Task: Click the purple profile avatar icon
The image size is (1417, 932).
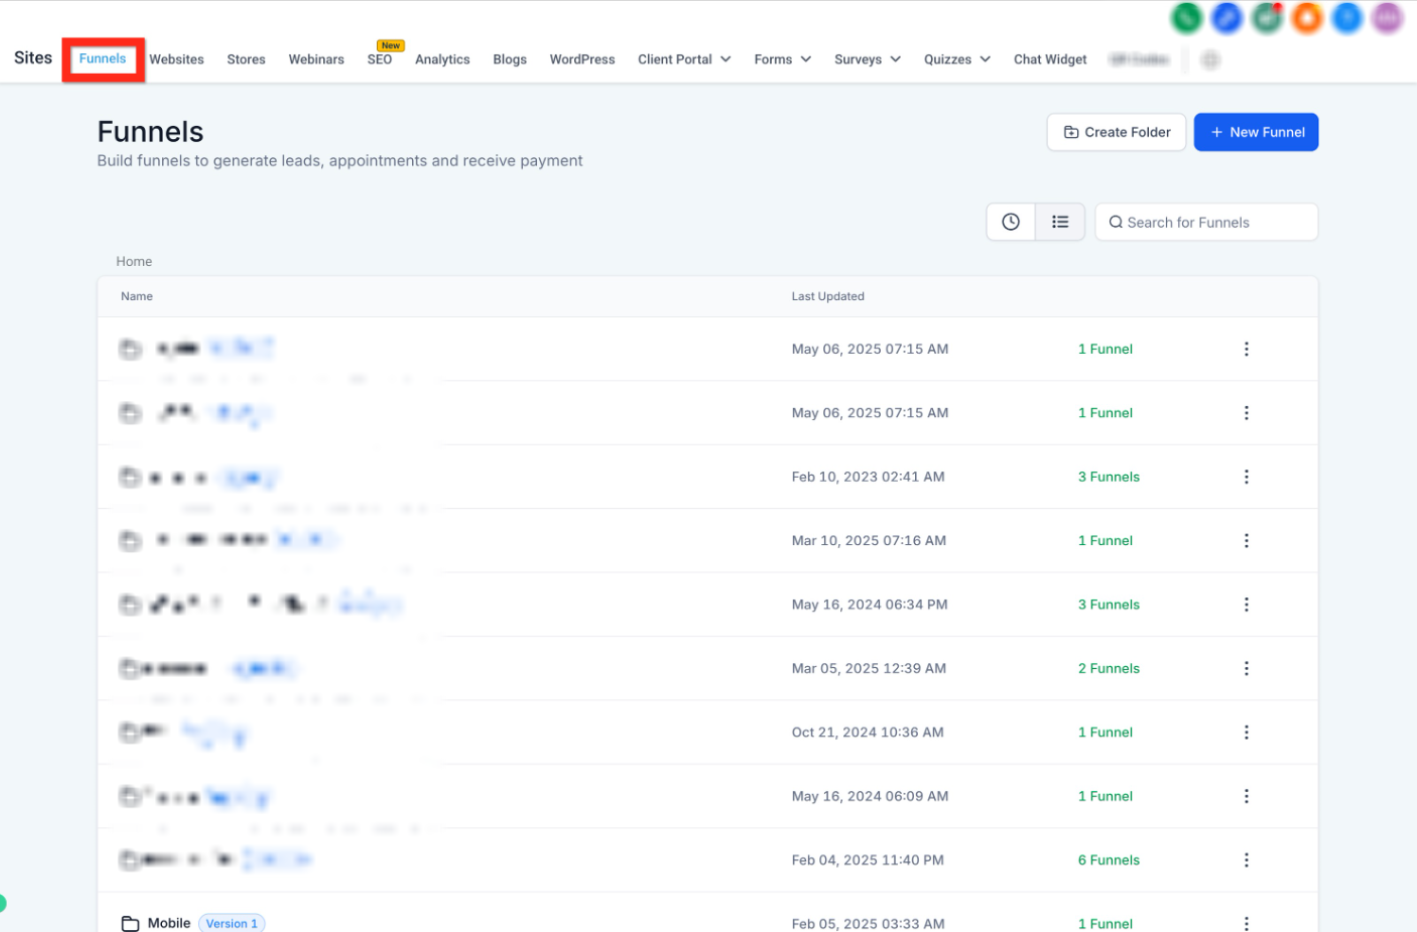Action: click(x=1387, y=17)
